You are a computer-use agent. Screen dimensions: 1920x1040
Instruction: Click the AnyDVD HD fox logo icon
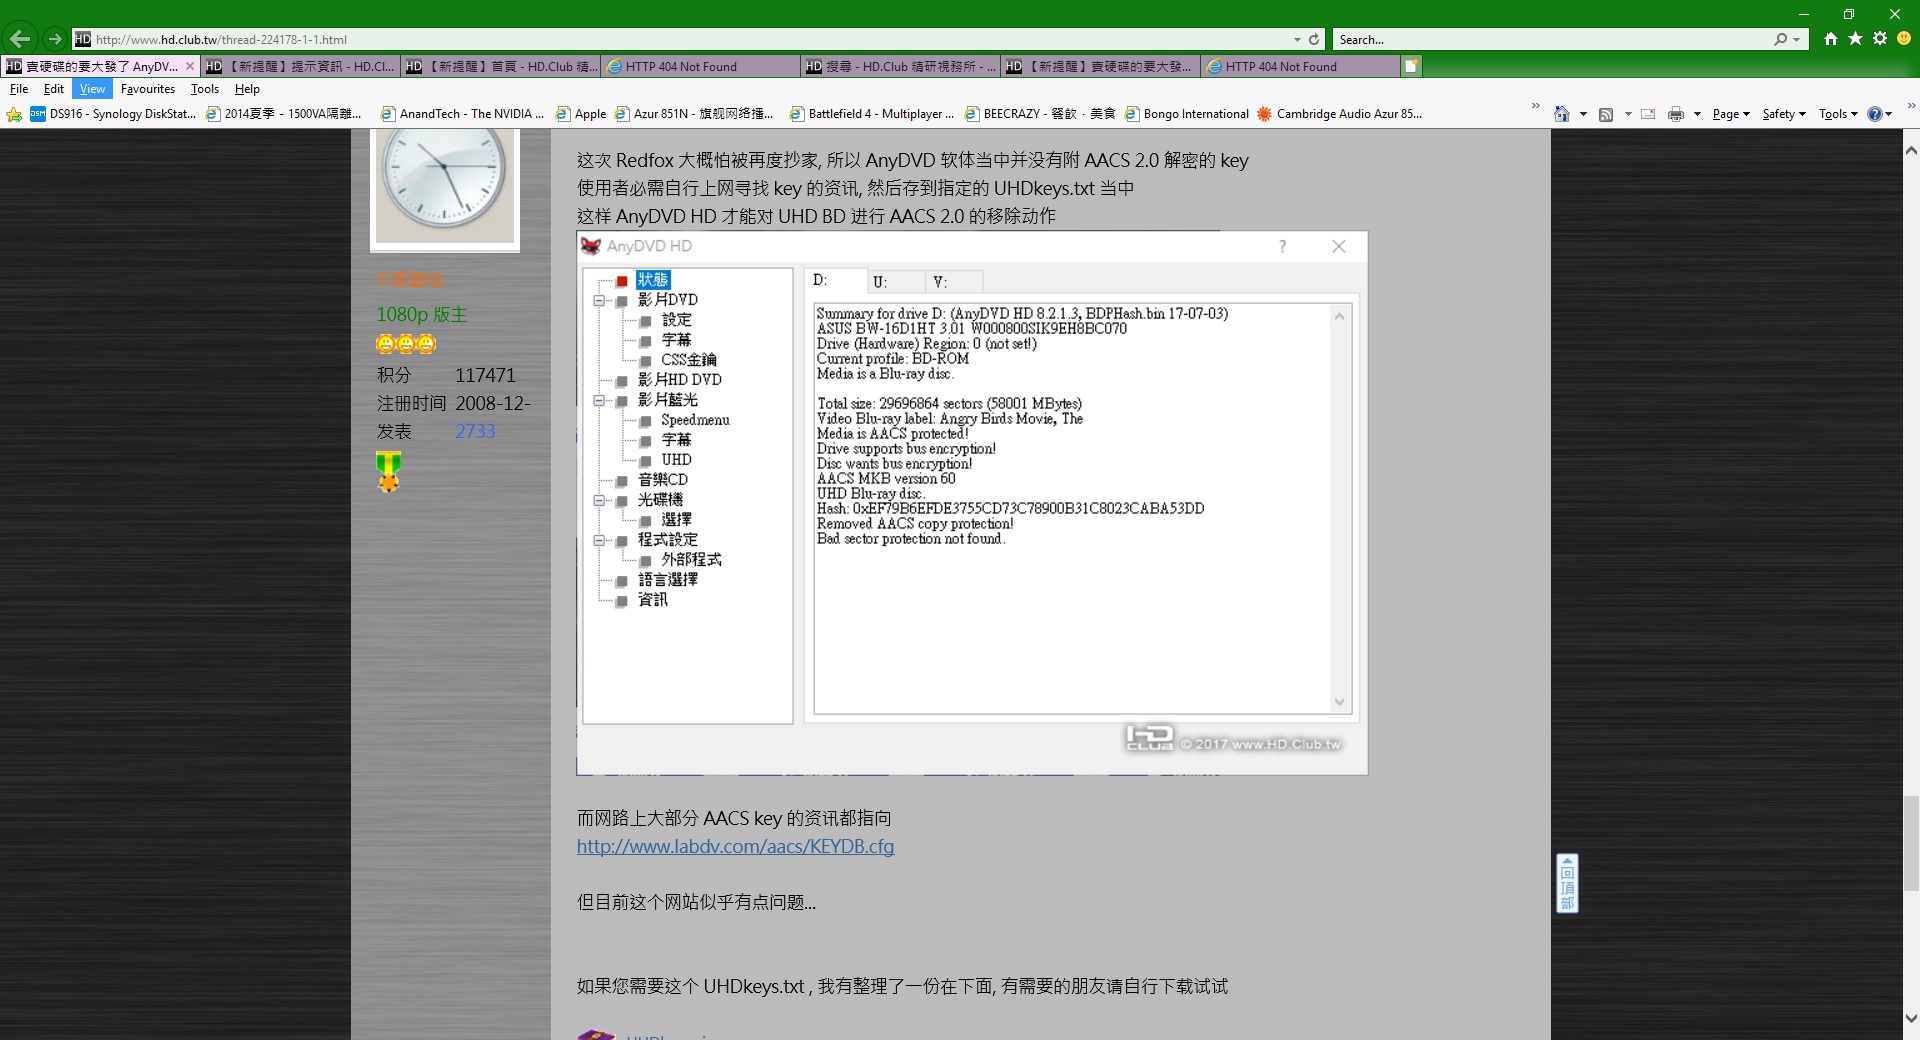pyautogui.click(x=591, y=246)
